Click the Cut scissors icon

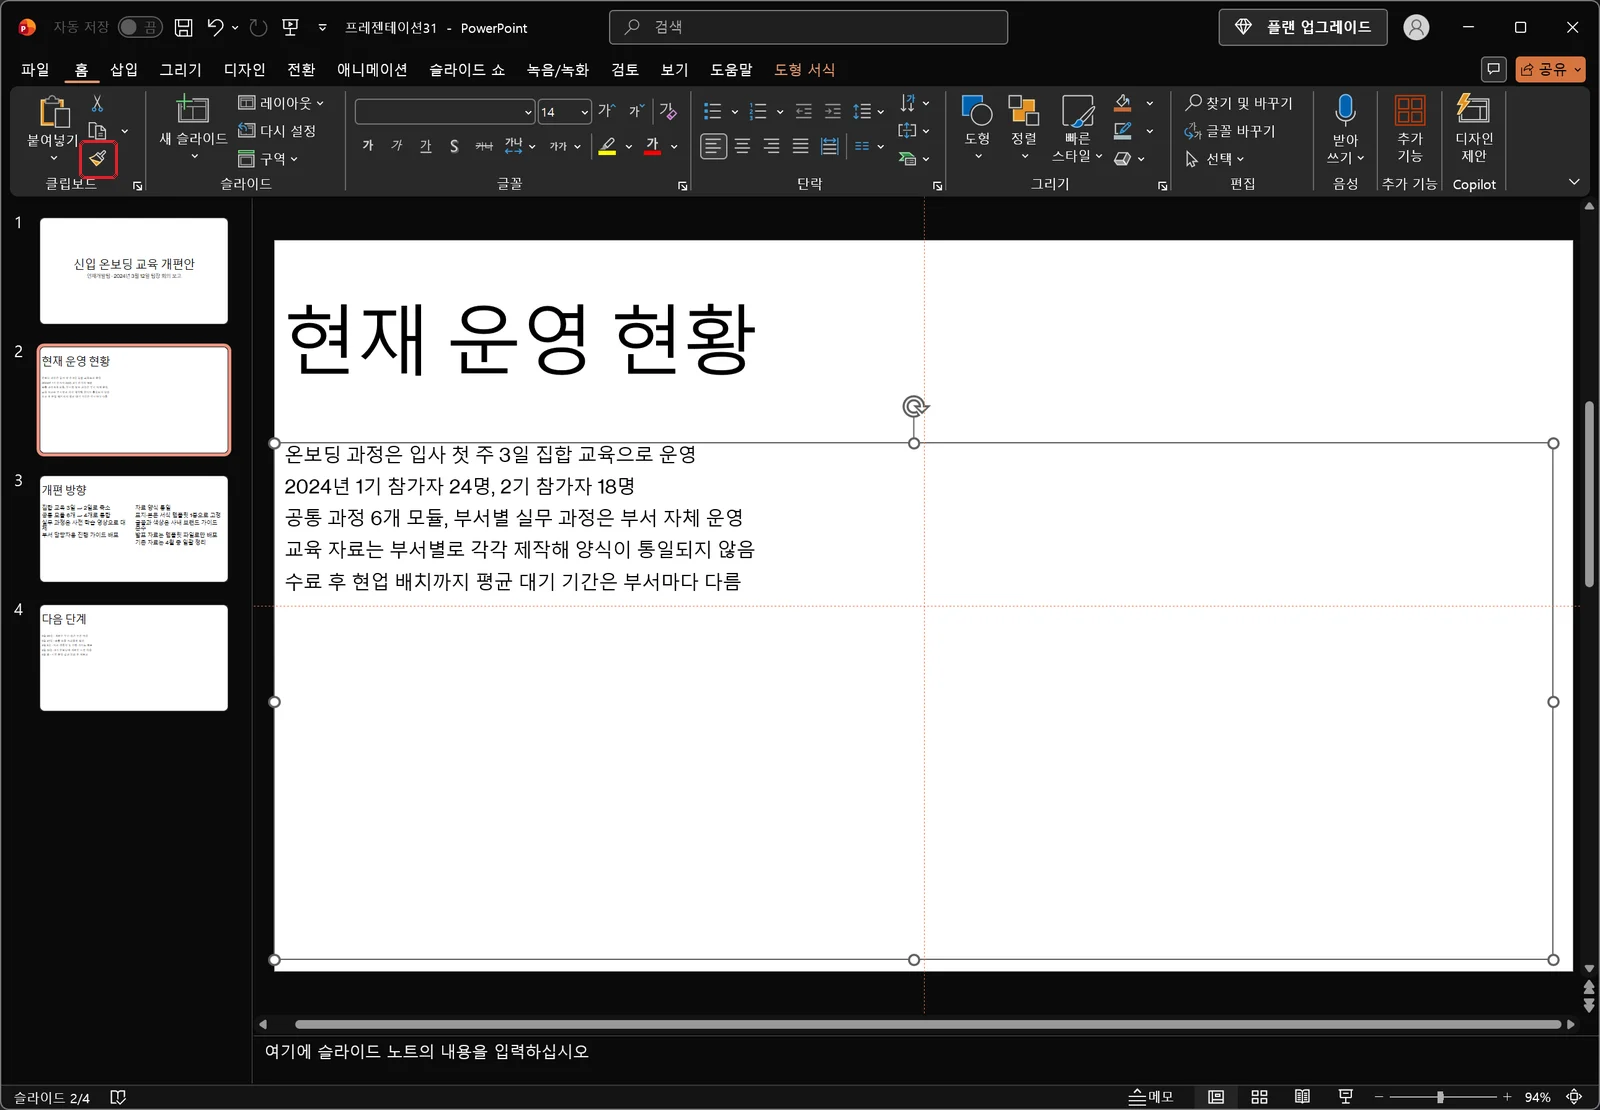click(97, 103)
